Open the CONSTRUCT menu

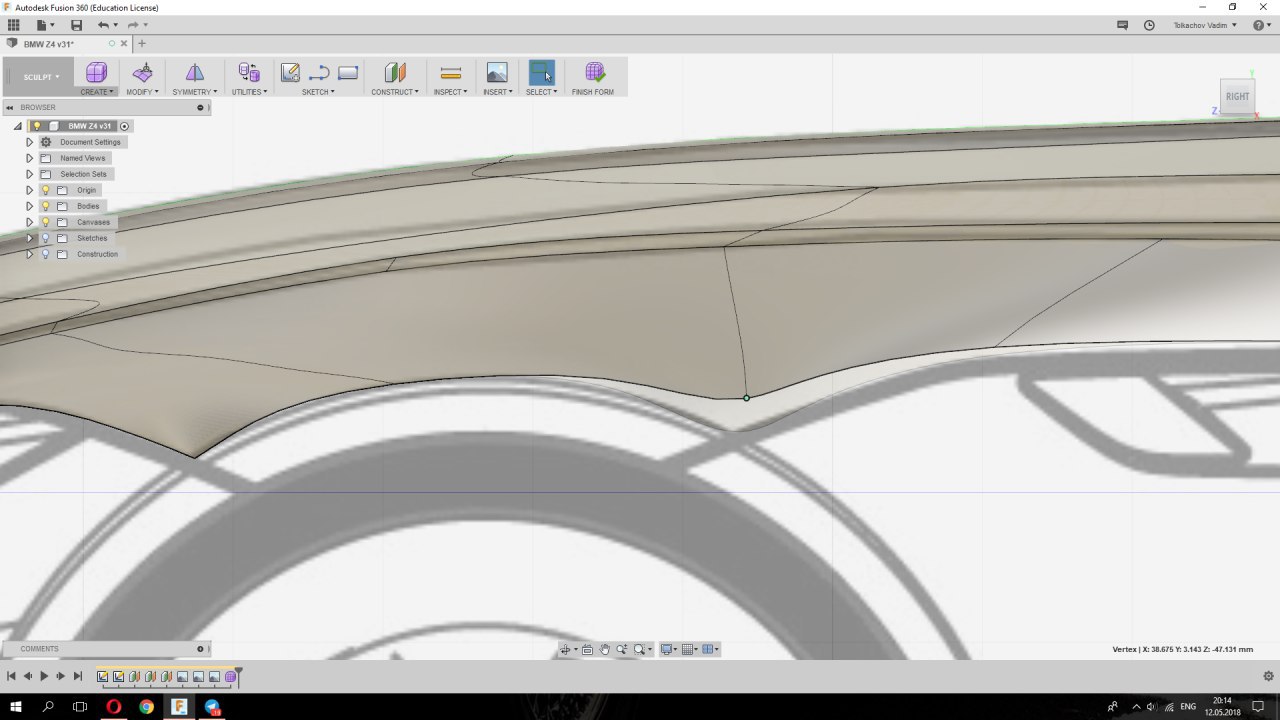pos(396,92)
